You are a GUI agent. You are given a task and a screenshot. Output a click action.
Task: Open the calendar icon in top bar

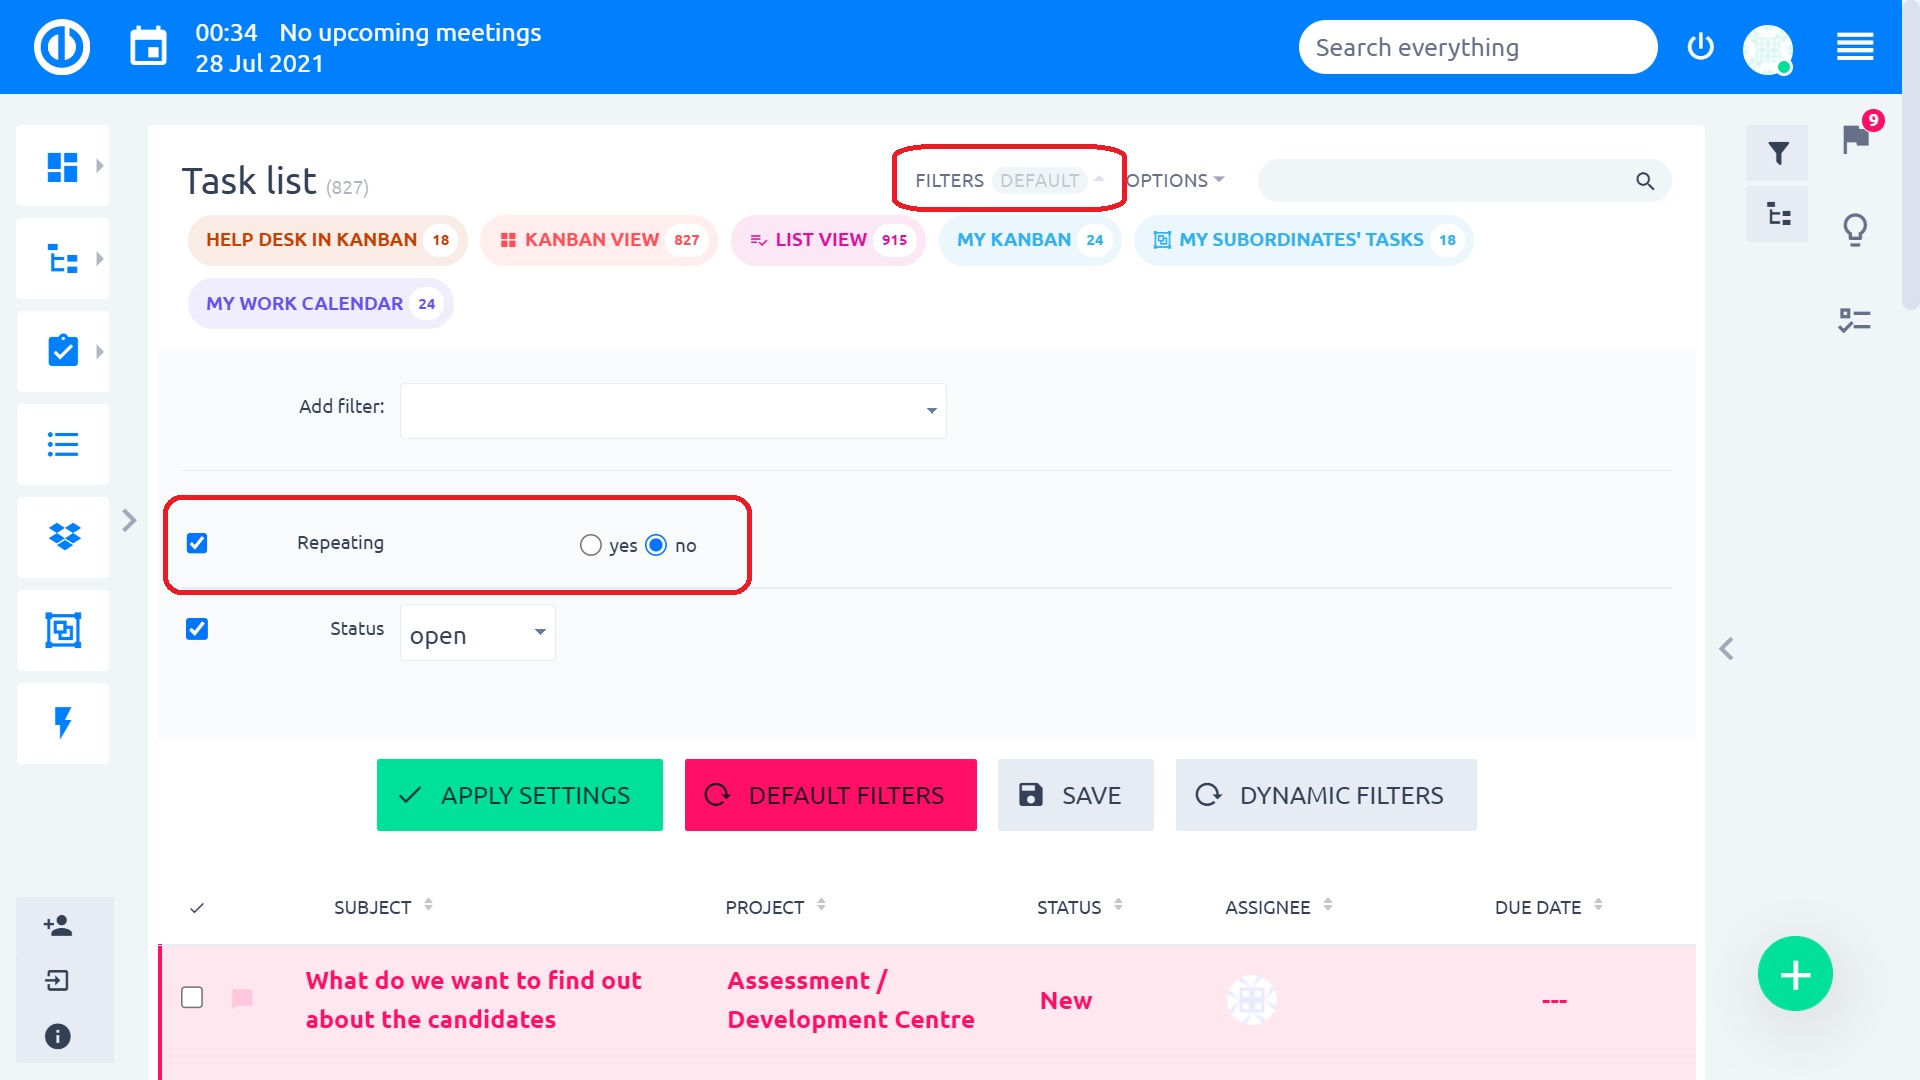tap(149, 47)
